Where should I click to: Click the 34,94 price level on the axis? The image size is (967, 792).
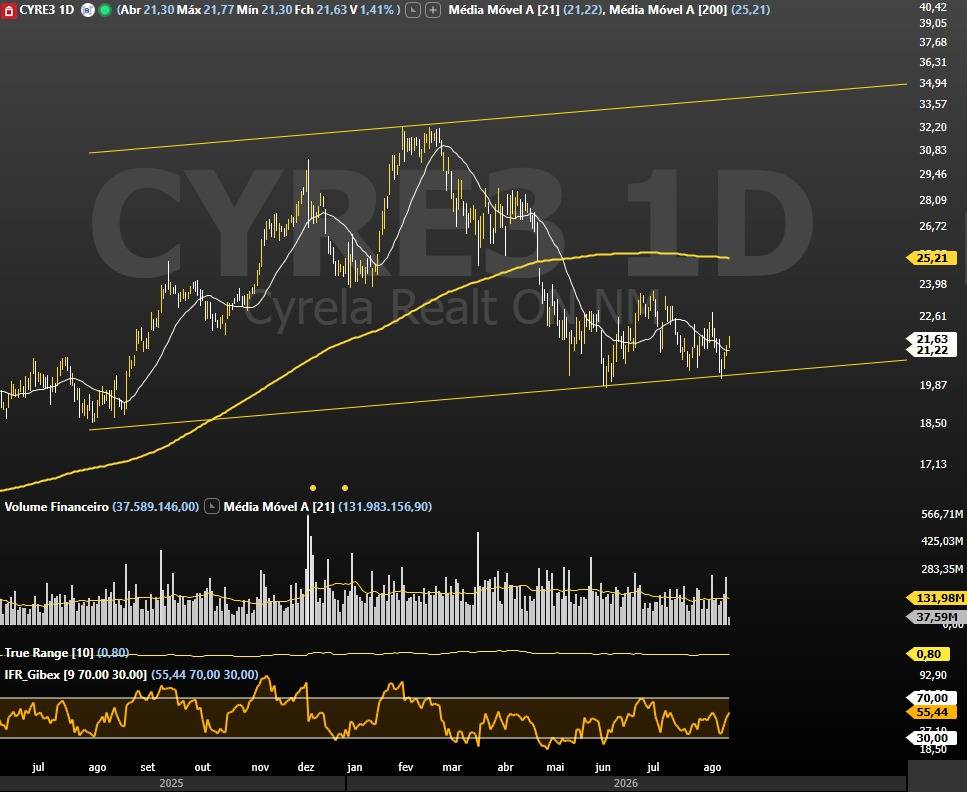click(x=933, y=83)
